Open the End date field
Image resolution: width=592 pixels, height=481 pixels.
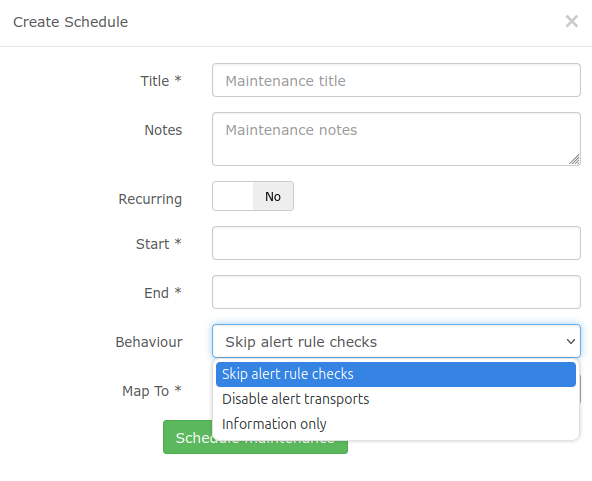tap(396, 292)
